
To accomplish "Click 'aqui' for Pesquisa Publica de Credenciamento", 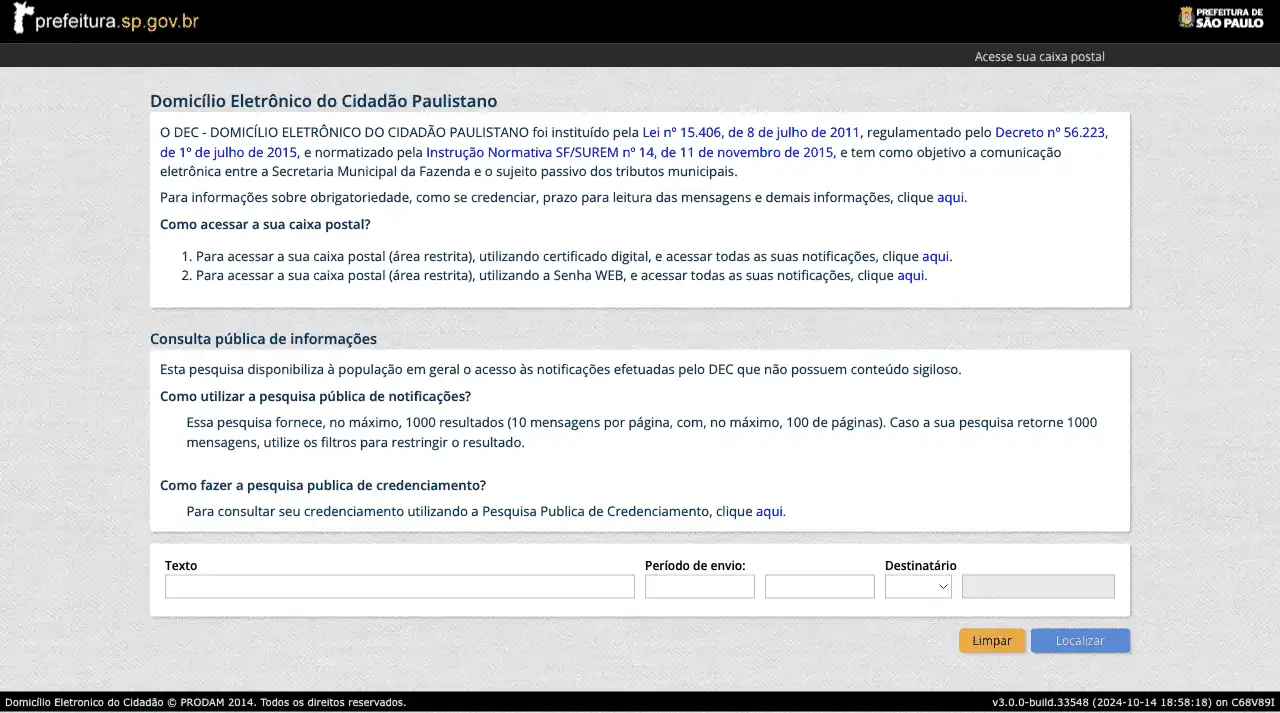I will (769, 512).
